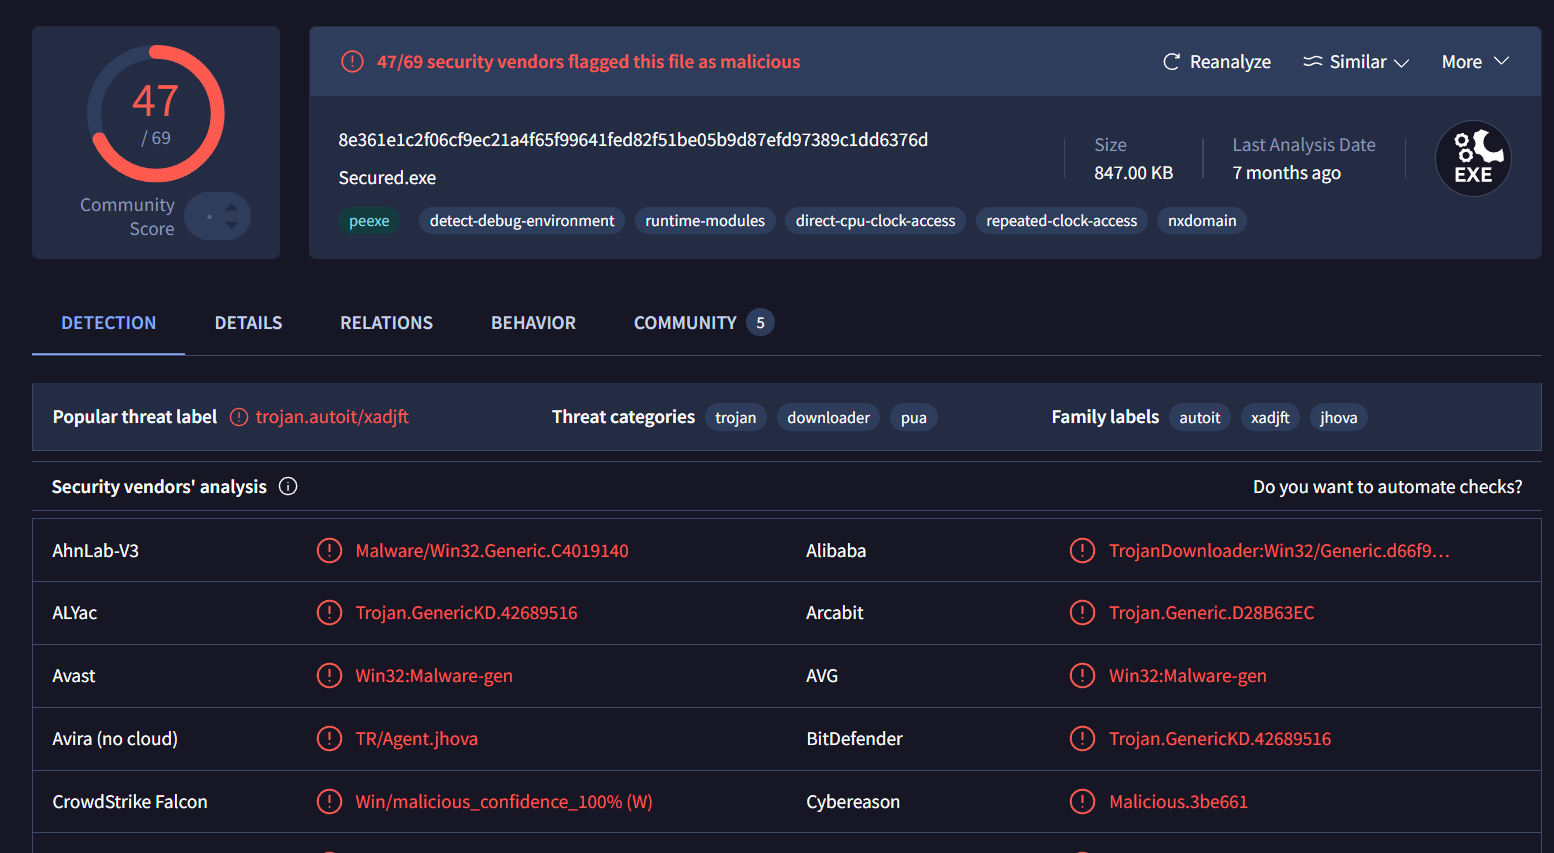The image size is (1554, 853).
Task: Open the Community tab with 5 comments
Action: click(x=702, y=323)
